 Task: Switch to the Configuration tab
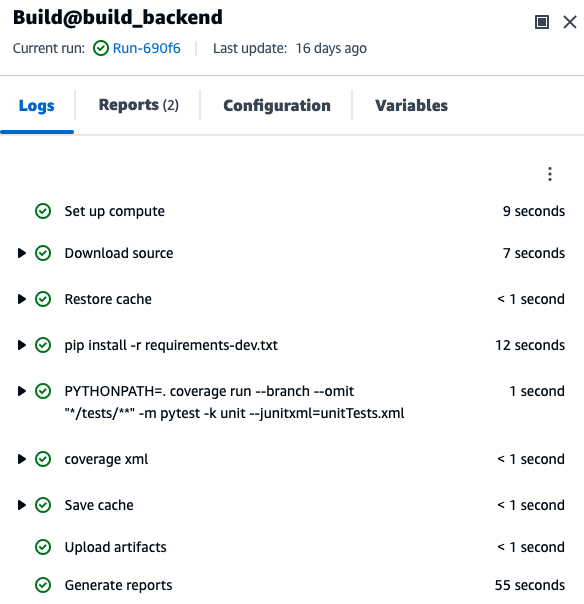[x=277, y=106]
